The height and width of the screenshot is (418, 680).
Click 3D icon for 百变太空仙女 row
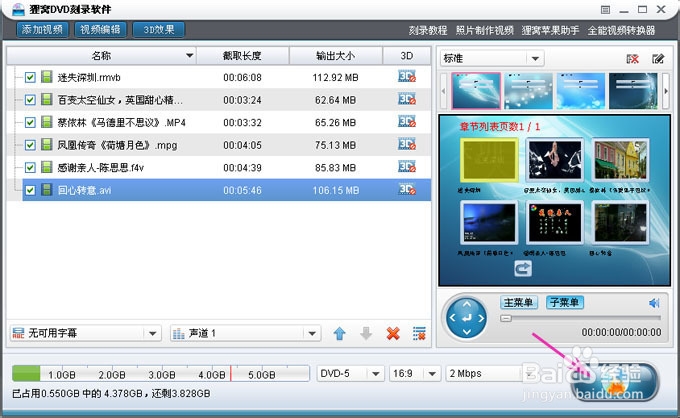coord(407,99)
